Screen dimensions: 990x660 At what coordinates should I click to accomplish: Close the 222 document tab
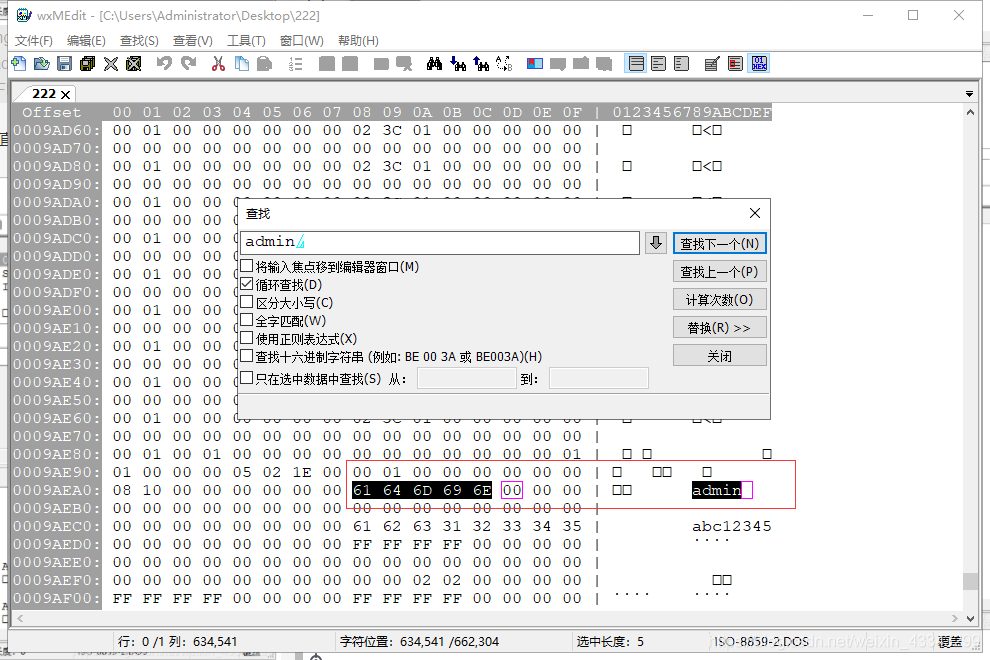65,94
